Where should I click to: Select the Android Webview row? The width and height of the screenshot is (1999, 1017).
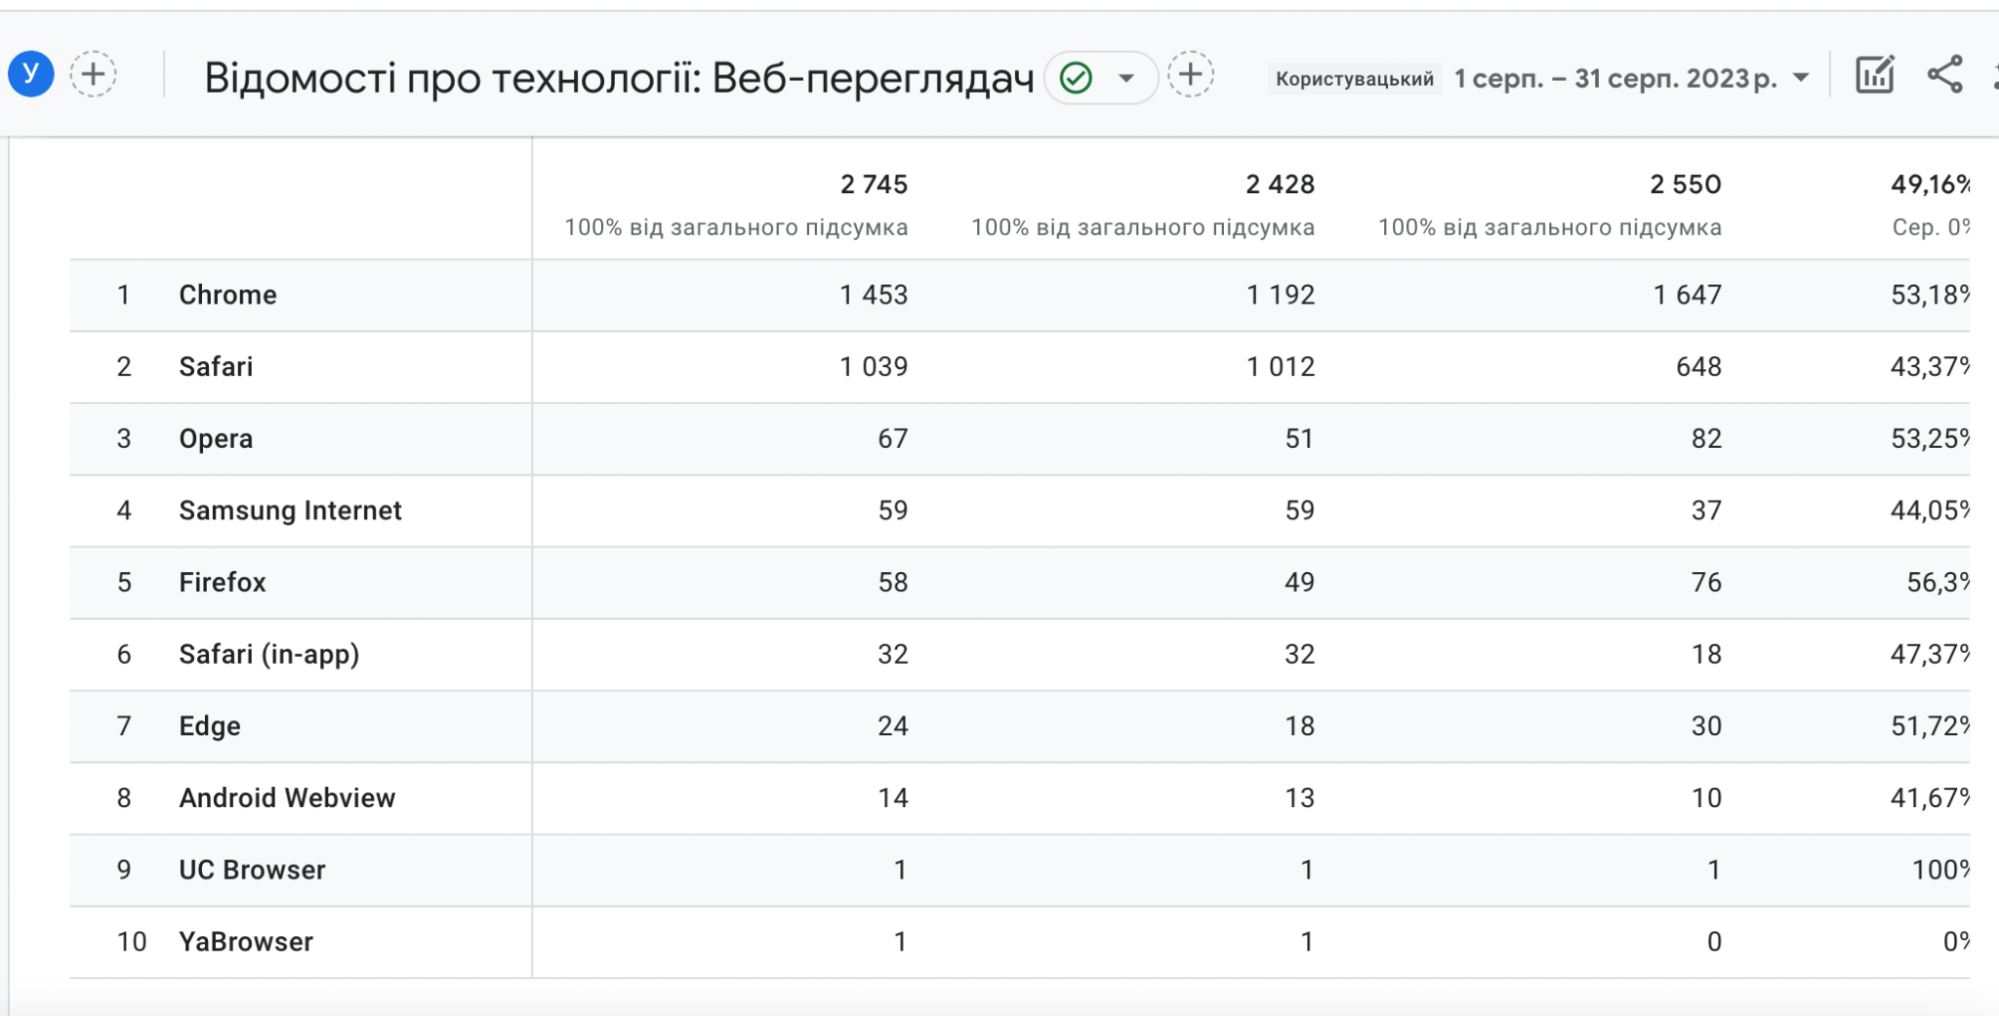[287, 798]
